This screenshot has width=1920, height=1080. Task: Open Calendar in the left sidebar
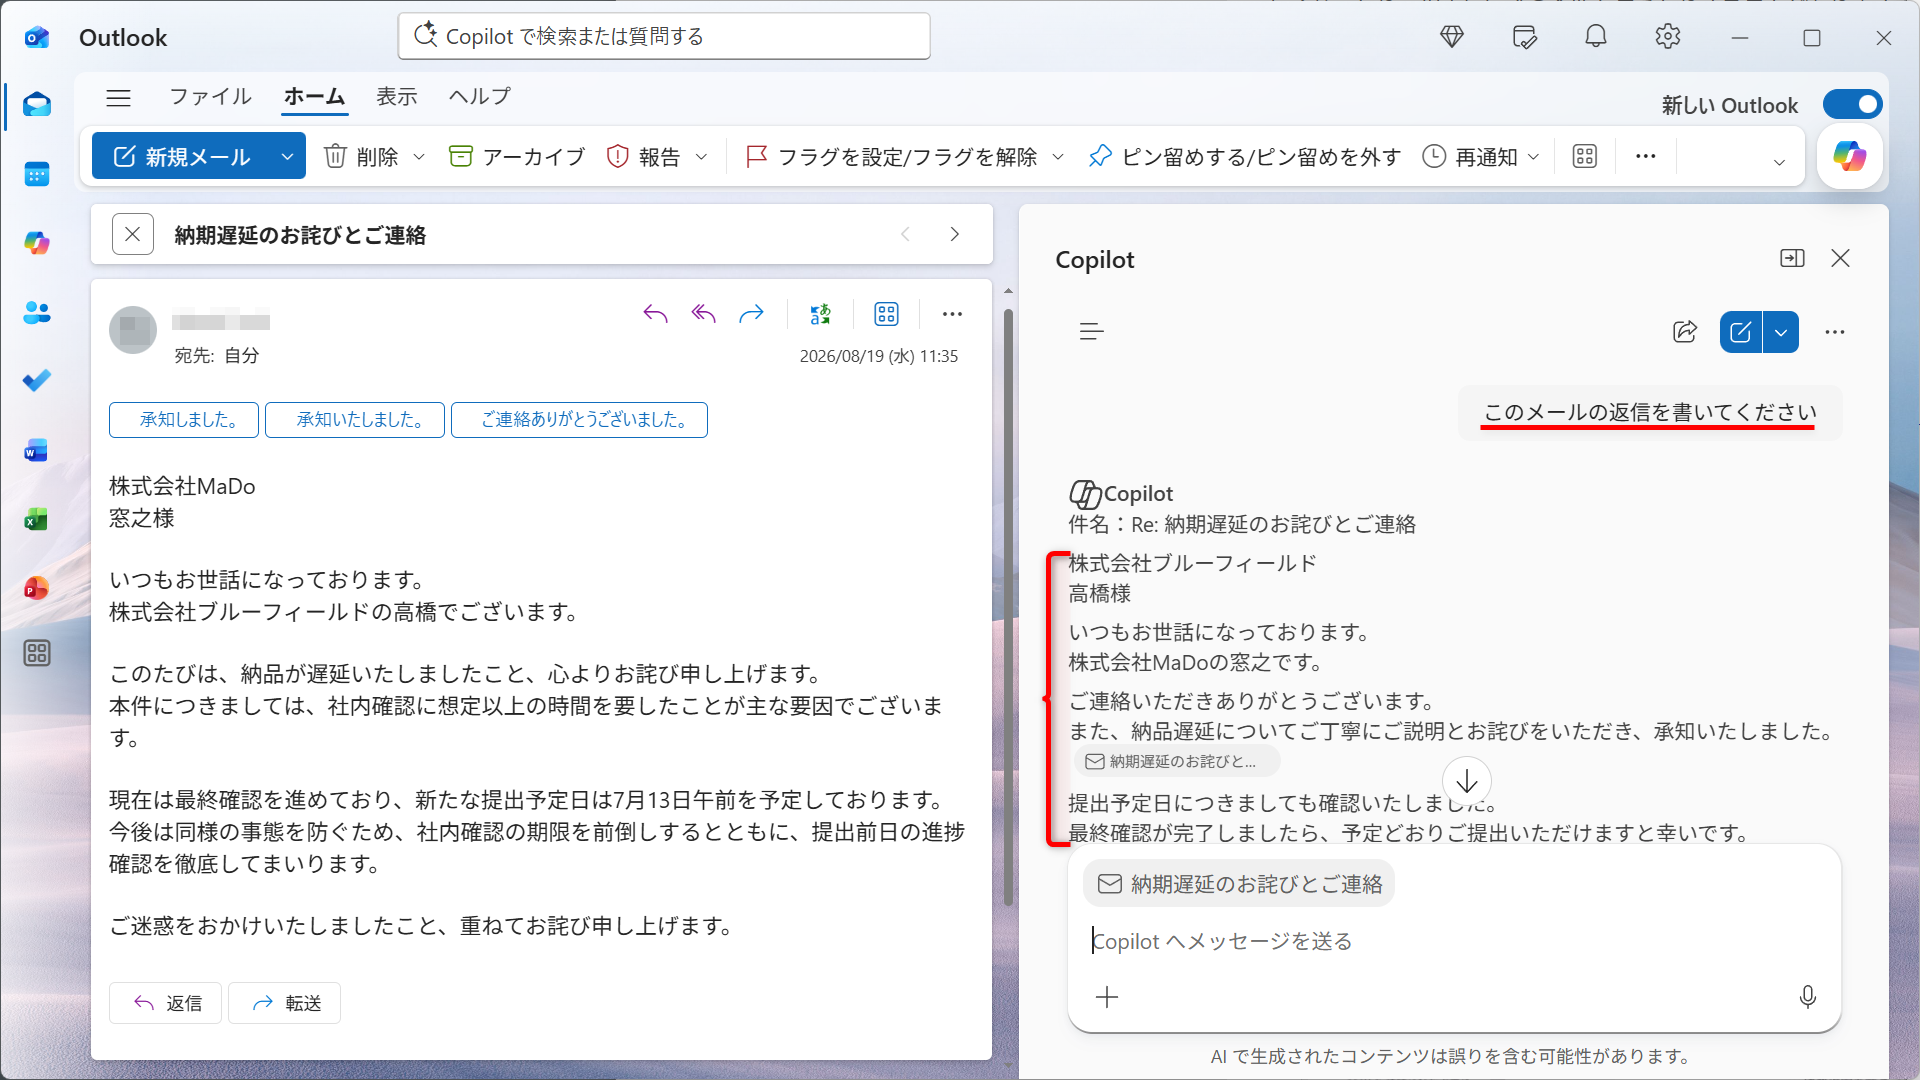(x=37, y=174)
